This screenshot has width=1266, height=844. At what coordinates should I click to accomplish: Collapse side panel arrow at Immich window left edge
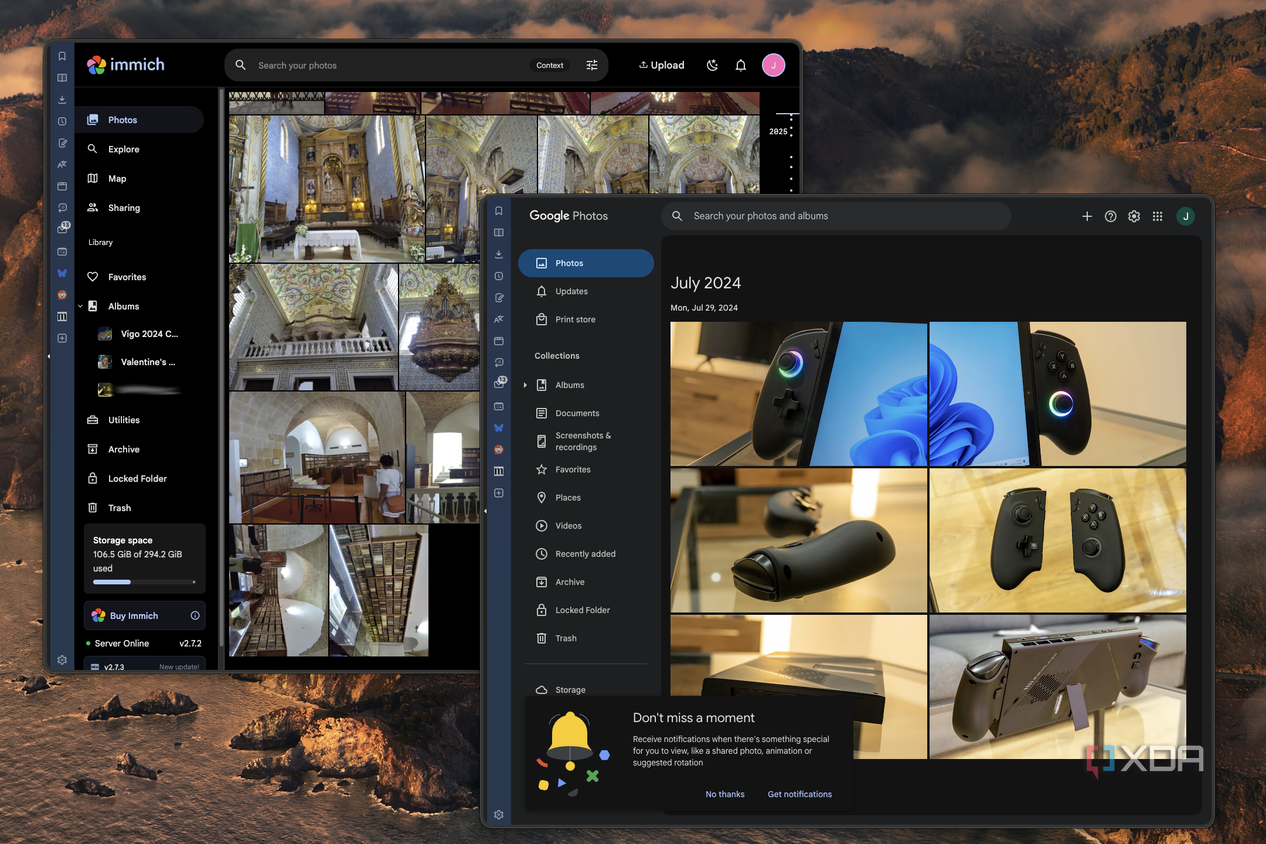(x=48, y=356)
